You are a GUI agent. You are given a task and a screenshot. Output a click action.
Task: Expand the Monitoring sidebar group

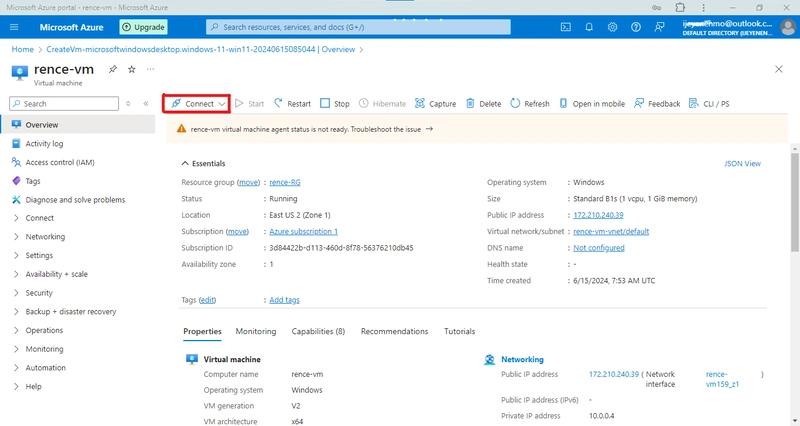click(44, 349)
